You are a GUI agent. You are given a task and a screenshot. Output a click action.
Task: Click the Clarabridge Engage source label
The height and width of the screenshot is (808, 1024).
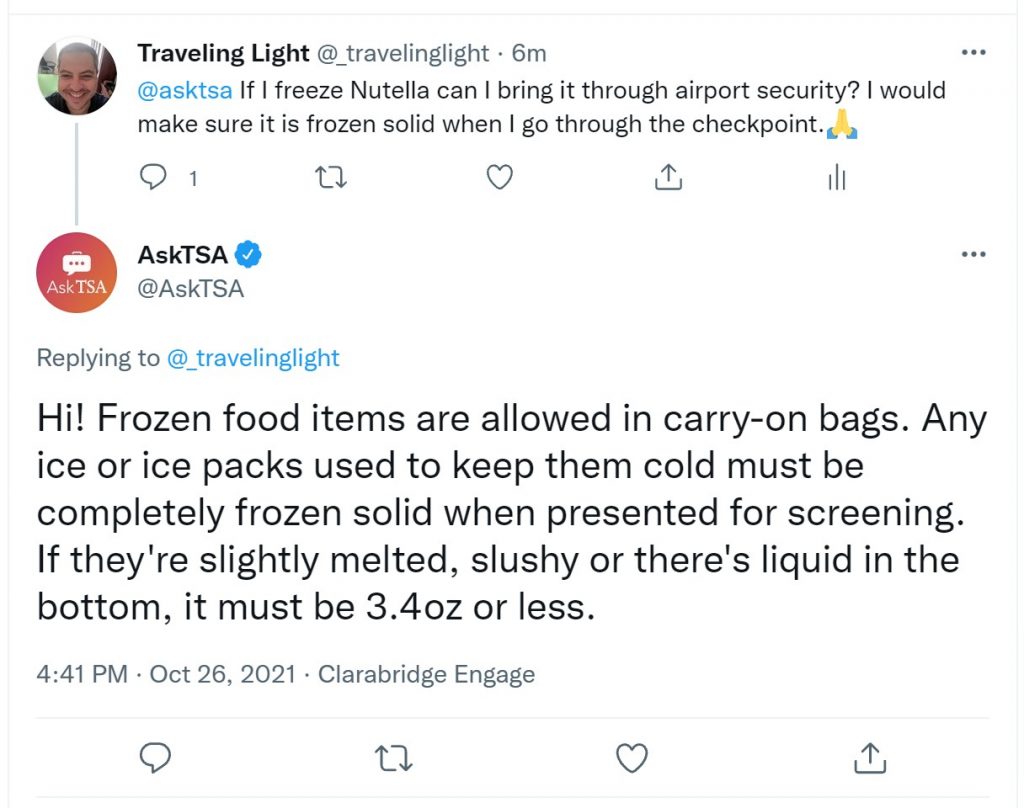426,674
